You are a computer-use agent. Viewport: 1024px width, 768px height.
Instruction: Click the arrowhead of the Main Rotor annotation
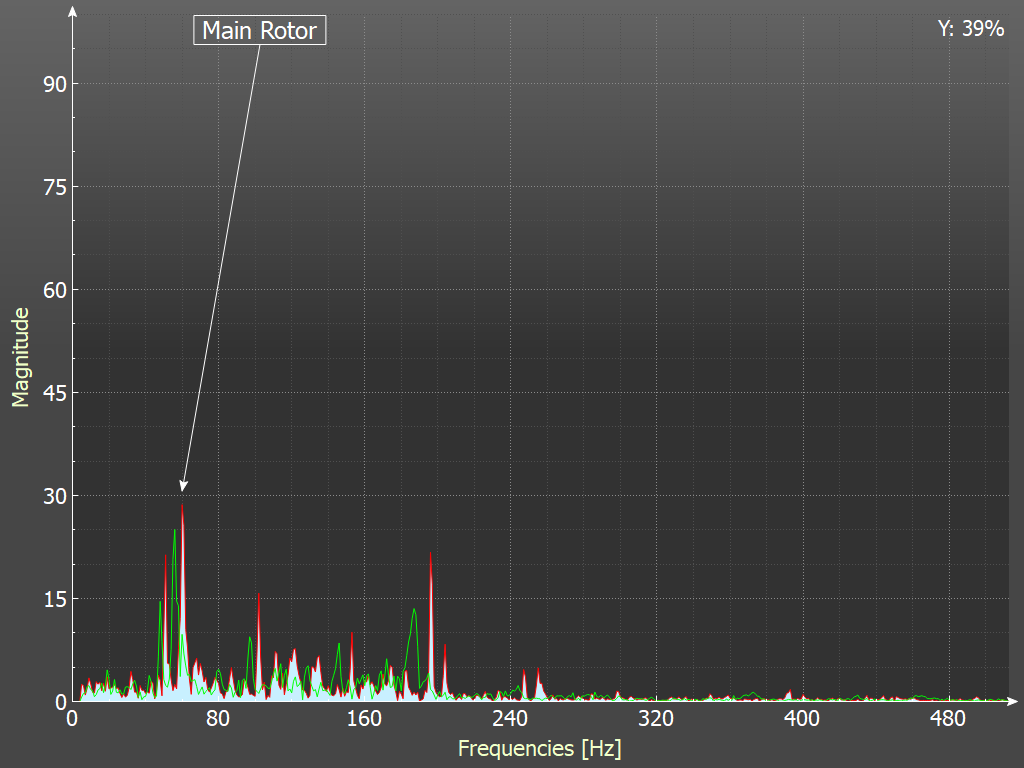[183, 485]
